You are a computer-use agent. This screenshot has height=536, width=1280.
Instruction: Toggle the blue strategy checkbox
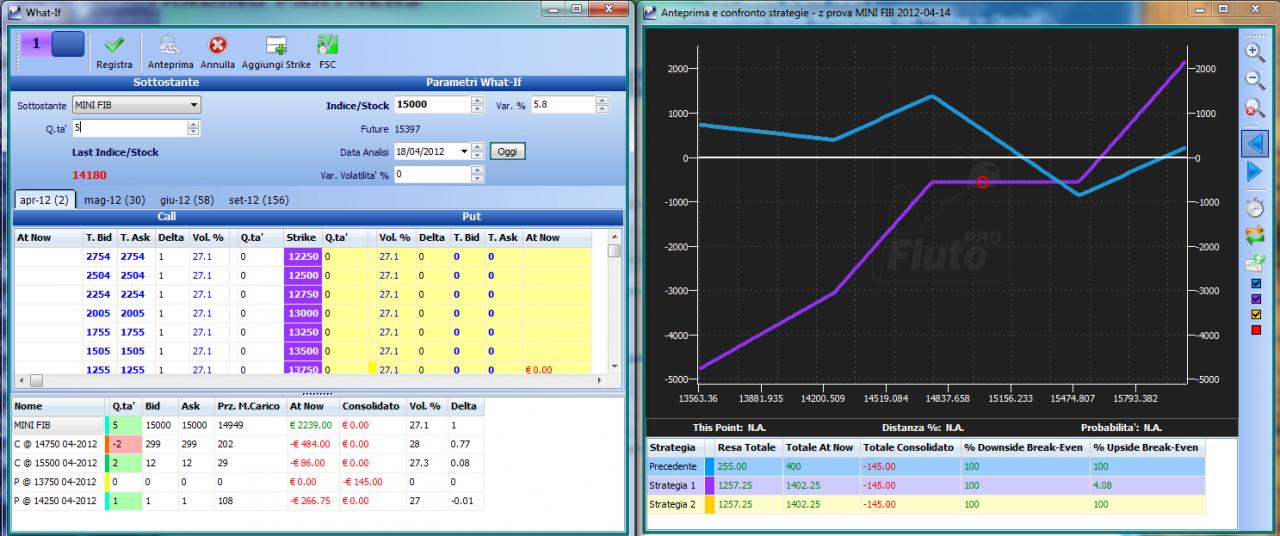tap(1256, 283)
